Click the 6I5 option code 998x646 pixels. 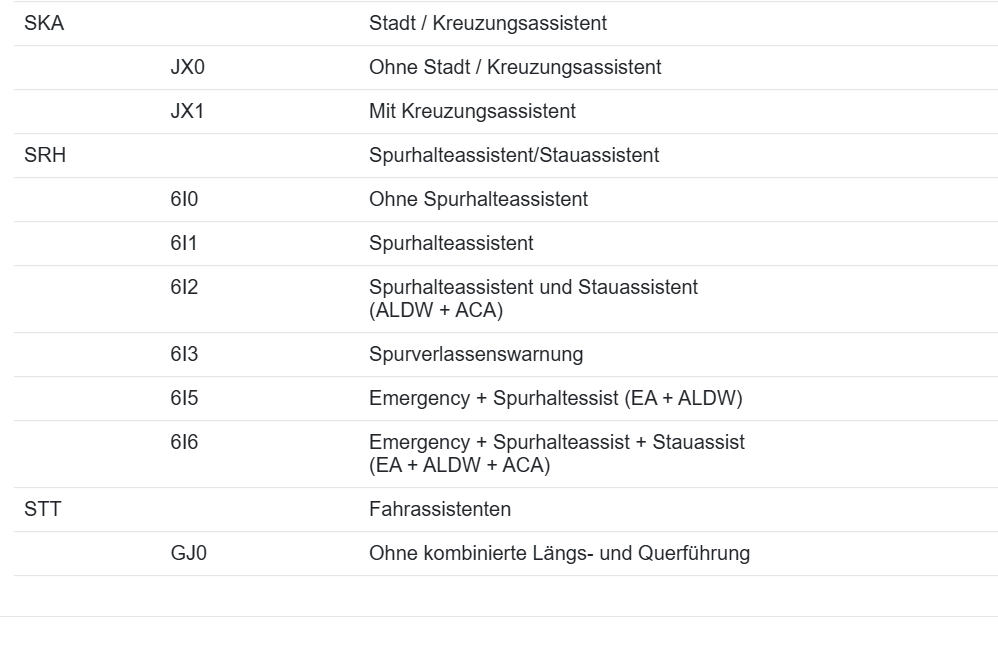click(184, 399)
